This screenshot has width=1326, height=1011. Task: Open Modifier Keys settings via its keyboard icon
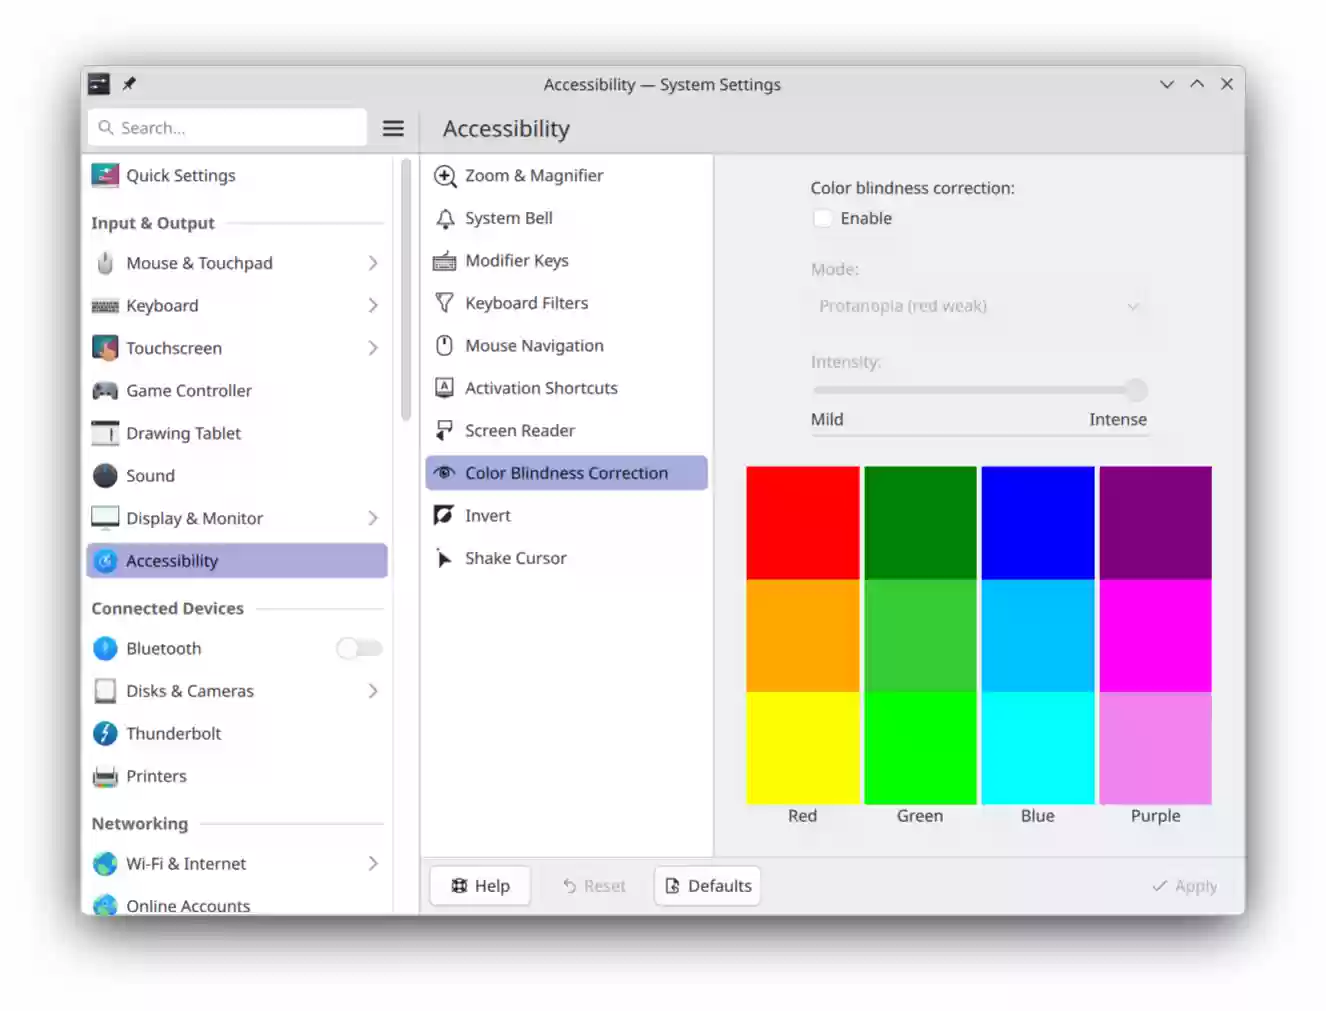444,260
